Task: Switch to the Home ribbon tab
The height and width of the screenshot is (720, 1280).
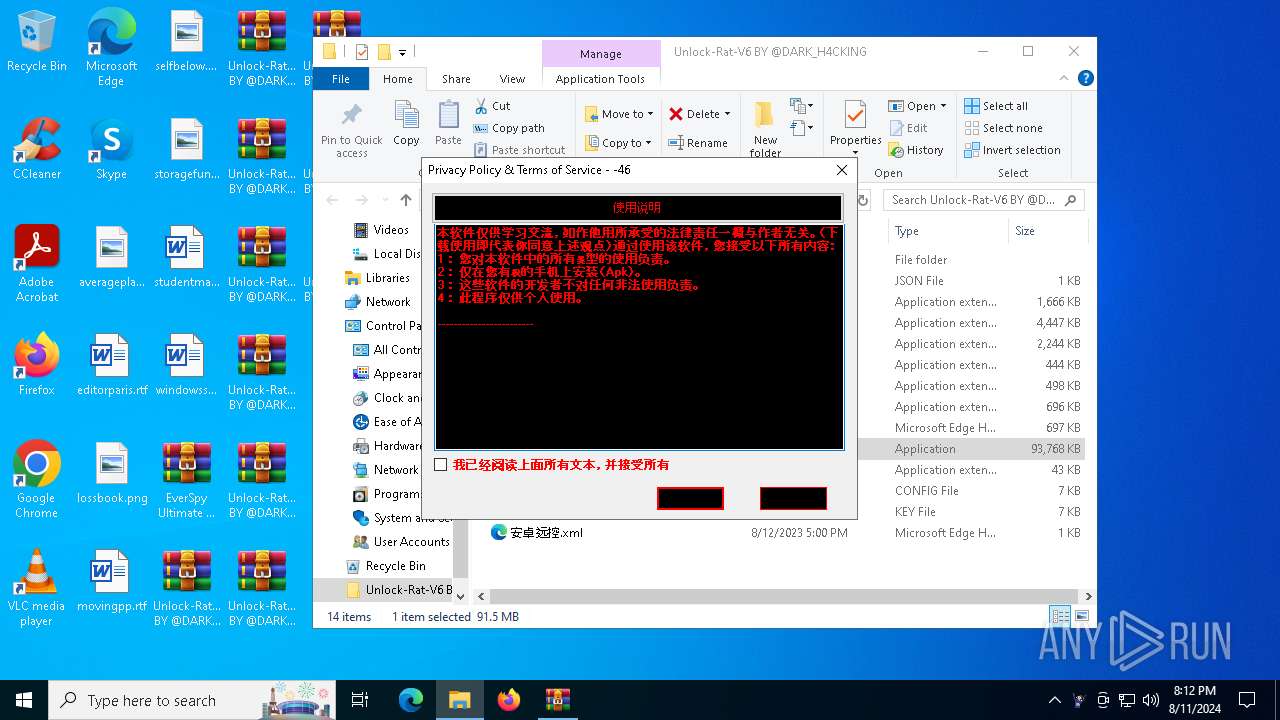Action: [397, 79]
